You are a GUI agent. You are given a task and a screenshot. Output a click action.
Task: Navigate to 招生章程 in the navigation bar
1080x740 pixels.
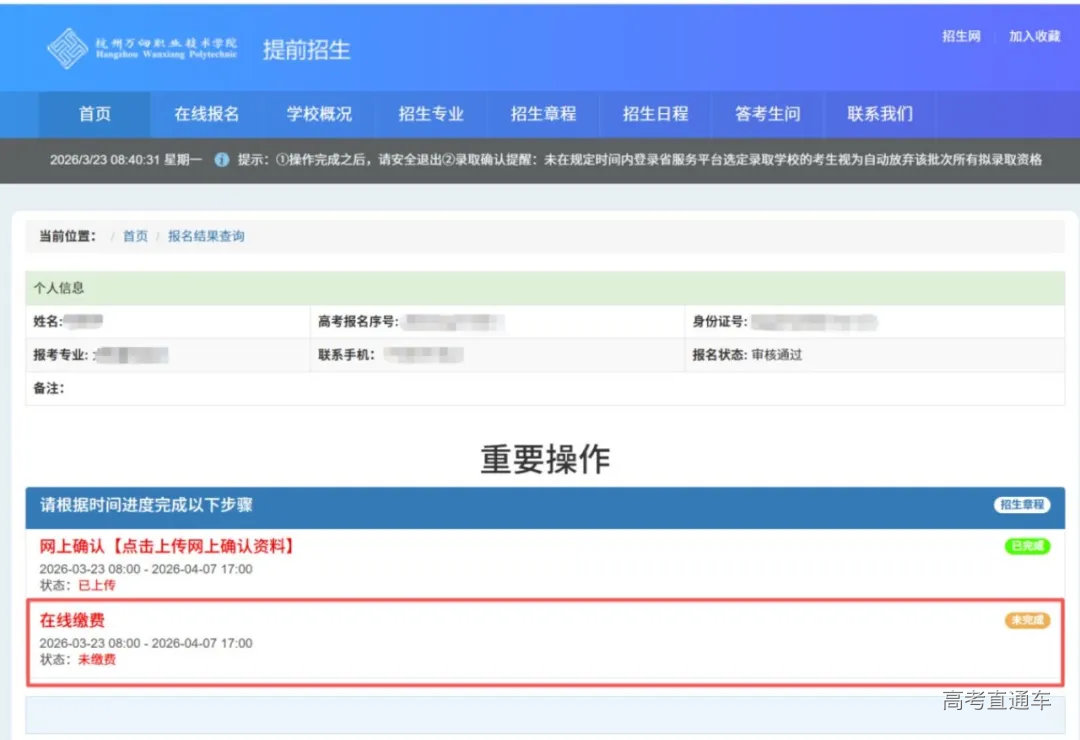point(543,114)
